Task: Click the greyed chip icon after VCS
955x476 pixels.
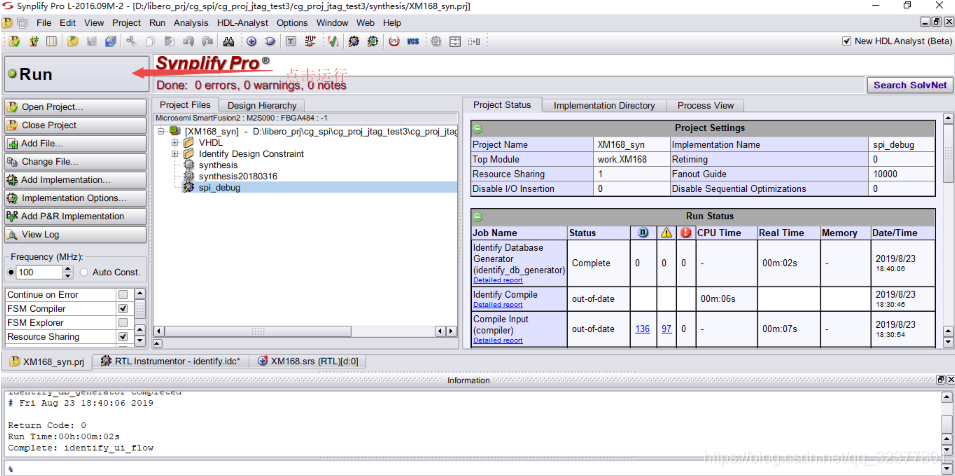Action: [435, 41]
